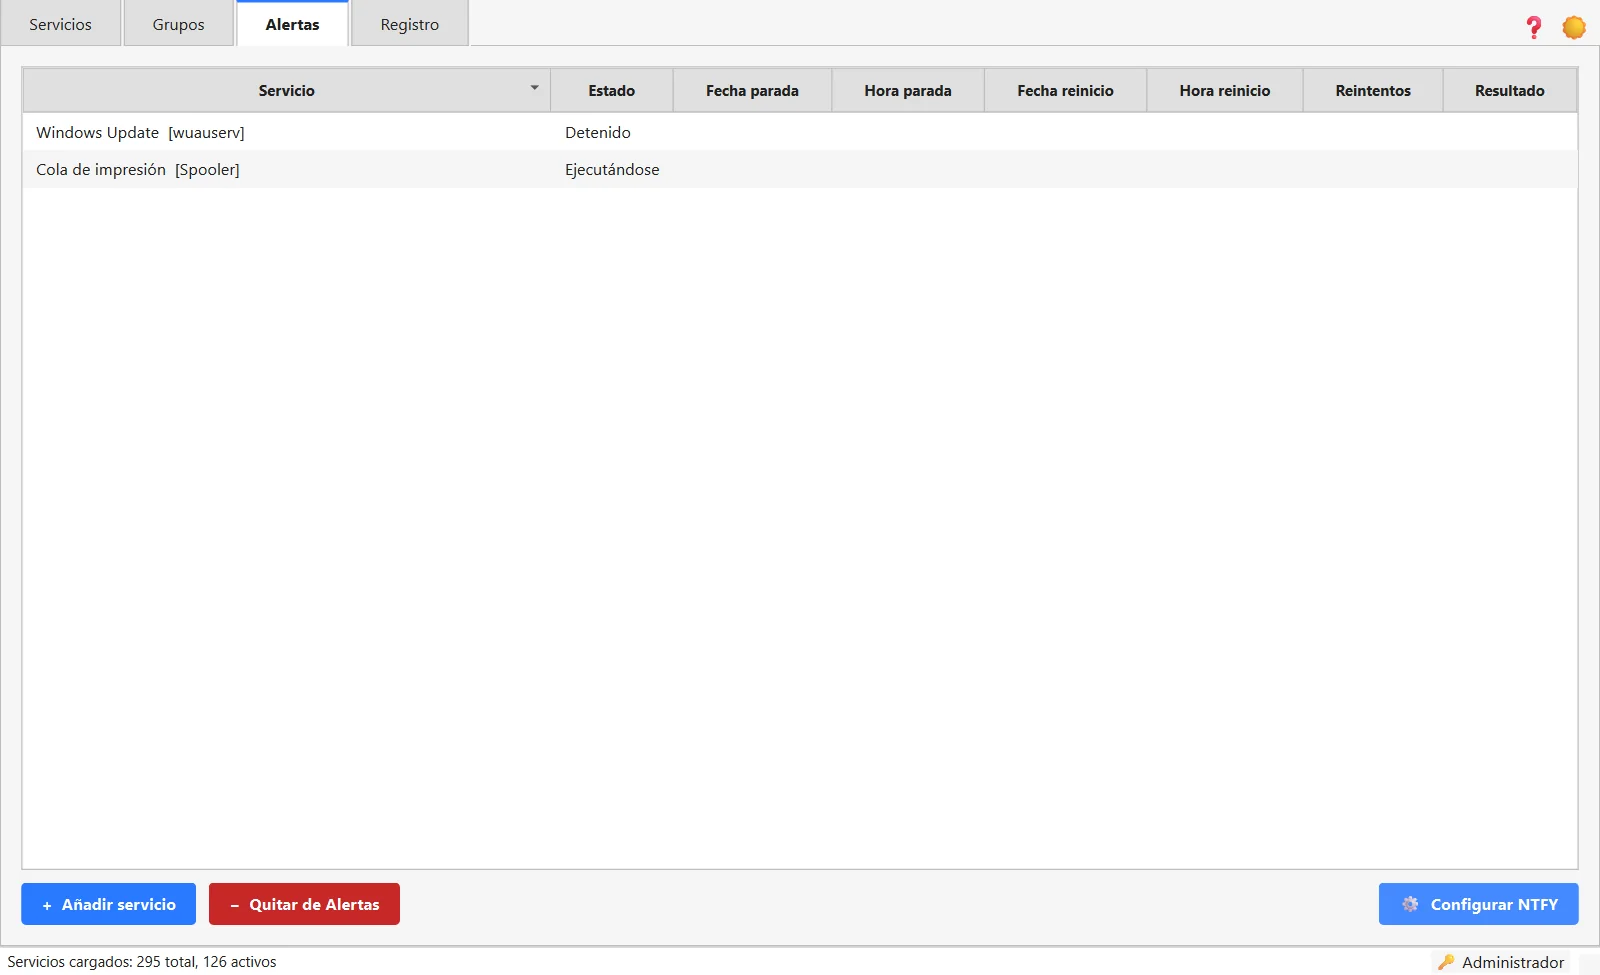Click the Hora parada column header
Screen dimensions: 1600x975
click(908, 90)
